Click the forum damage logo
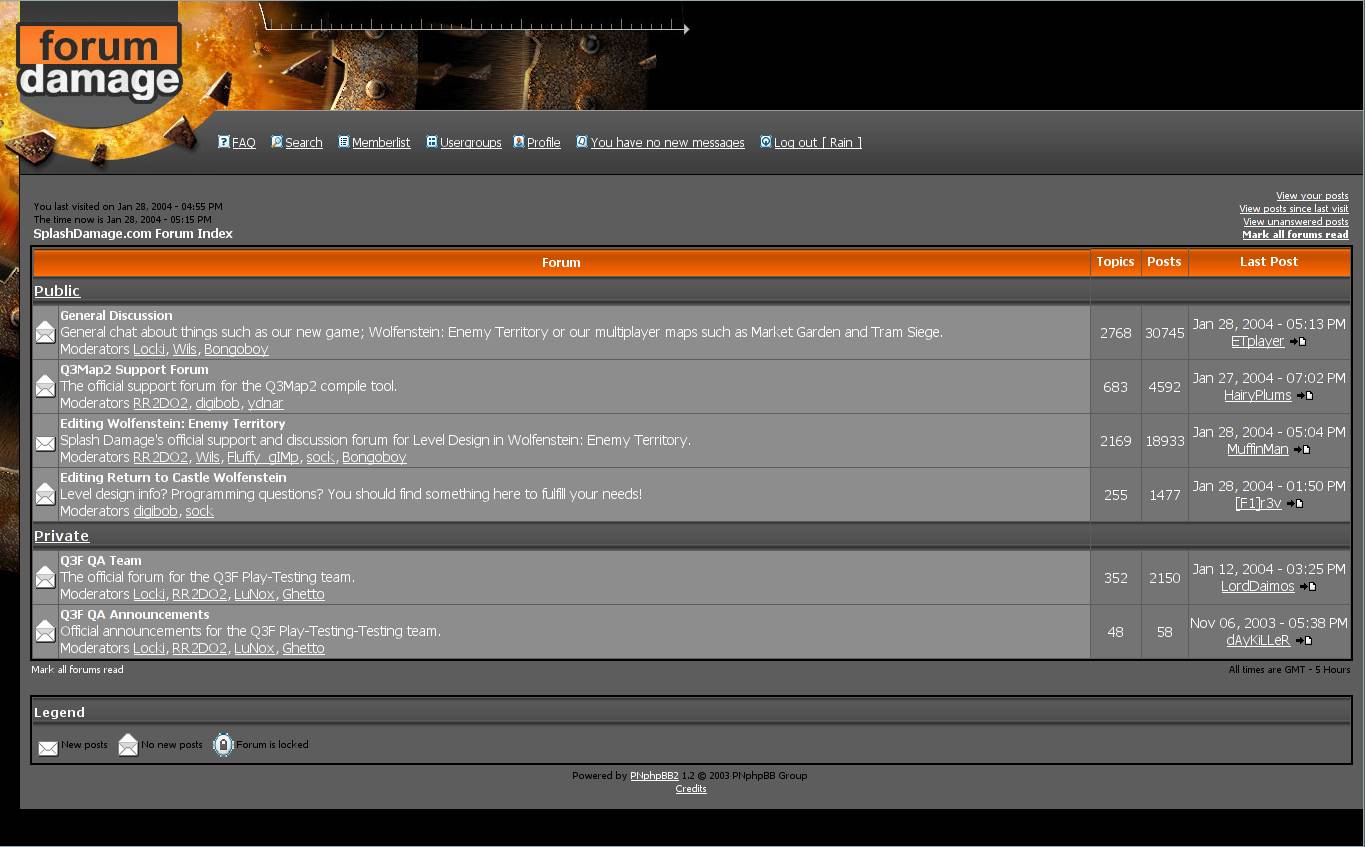This screenshot has height=847, width=1365. [x=99, y=62]
